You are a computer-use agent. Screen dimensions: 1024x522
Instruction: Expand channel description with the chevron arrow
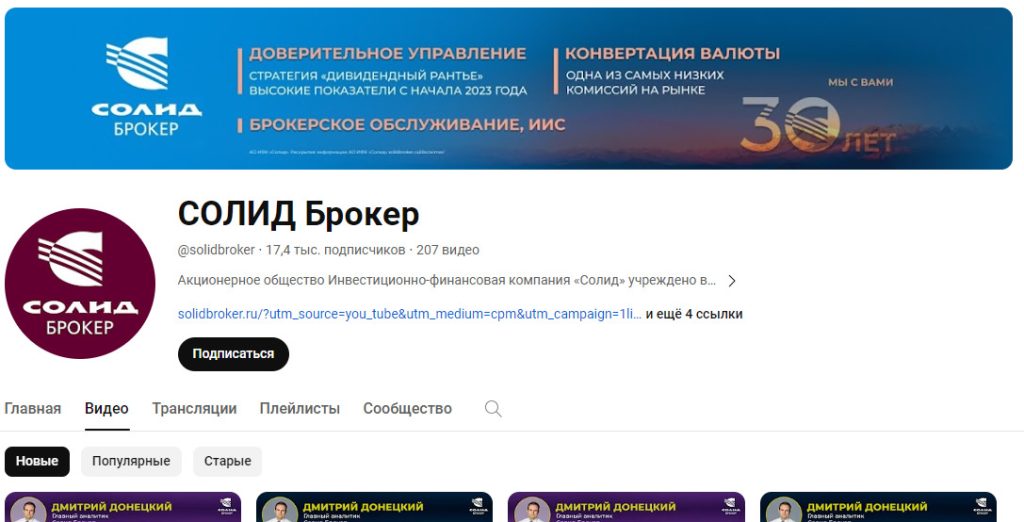tap(732, 281)
